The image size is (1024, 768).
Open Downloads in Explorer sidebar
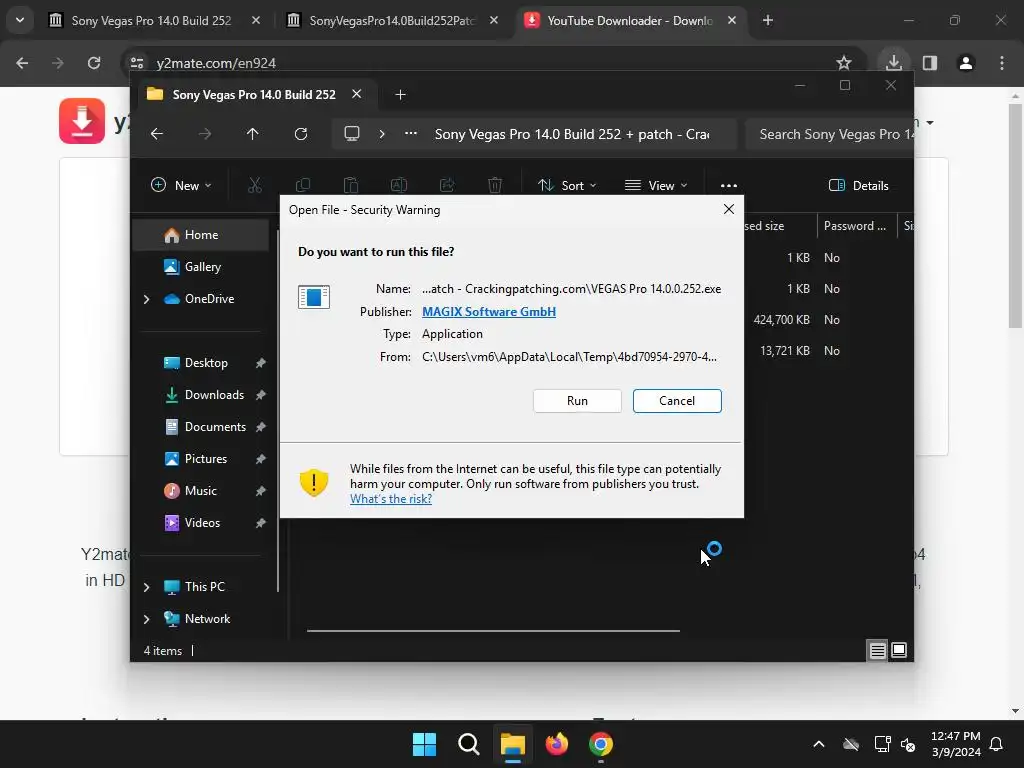click(214, 395)
